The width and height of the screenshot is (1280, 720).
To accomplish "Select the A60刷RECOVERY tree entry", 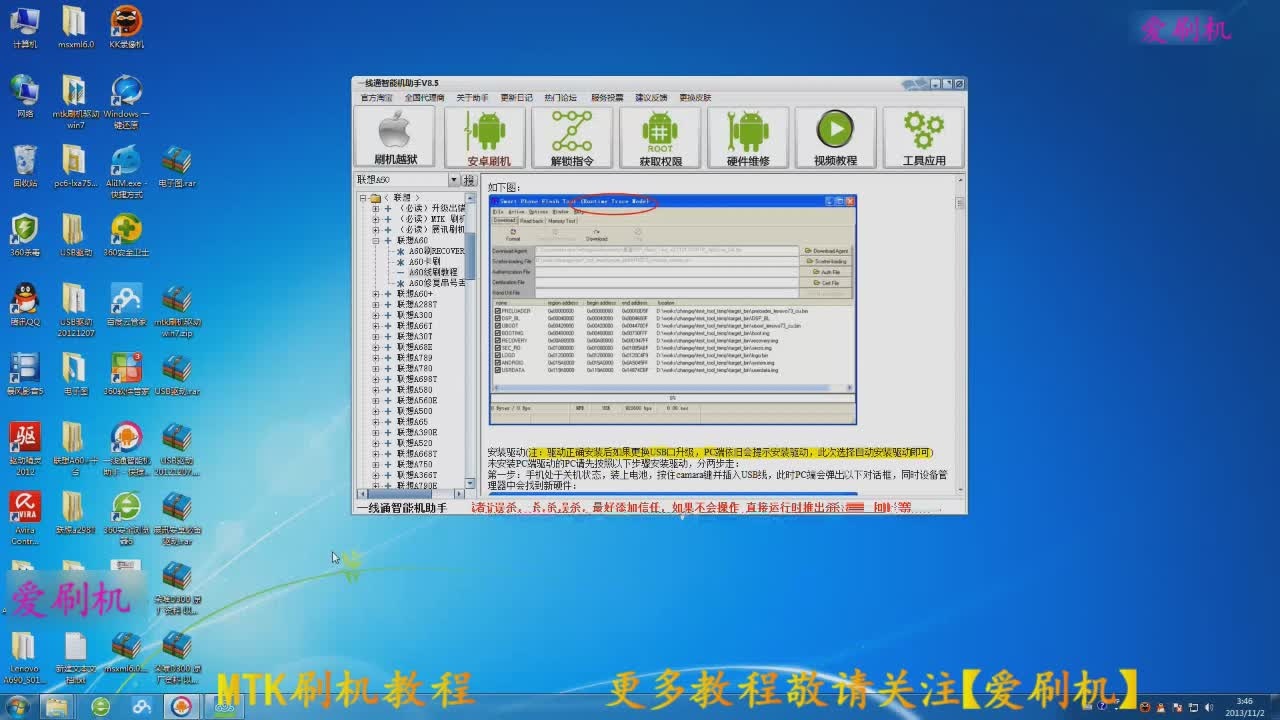I will pos(436,251).
